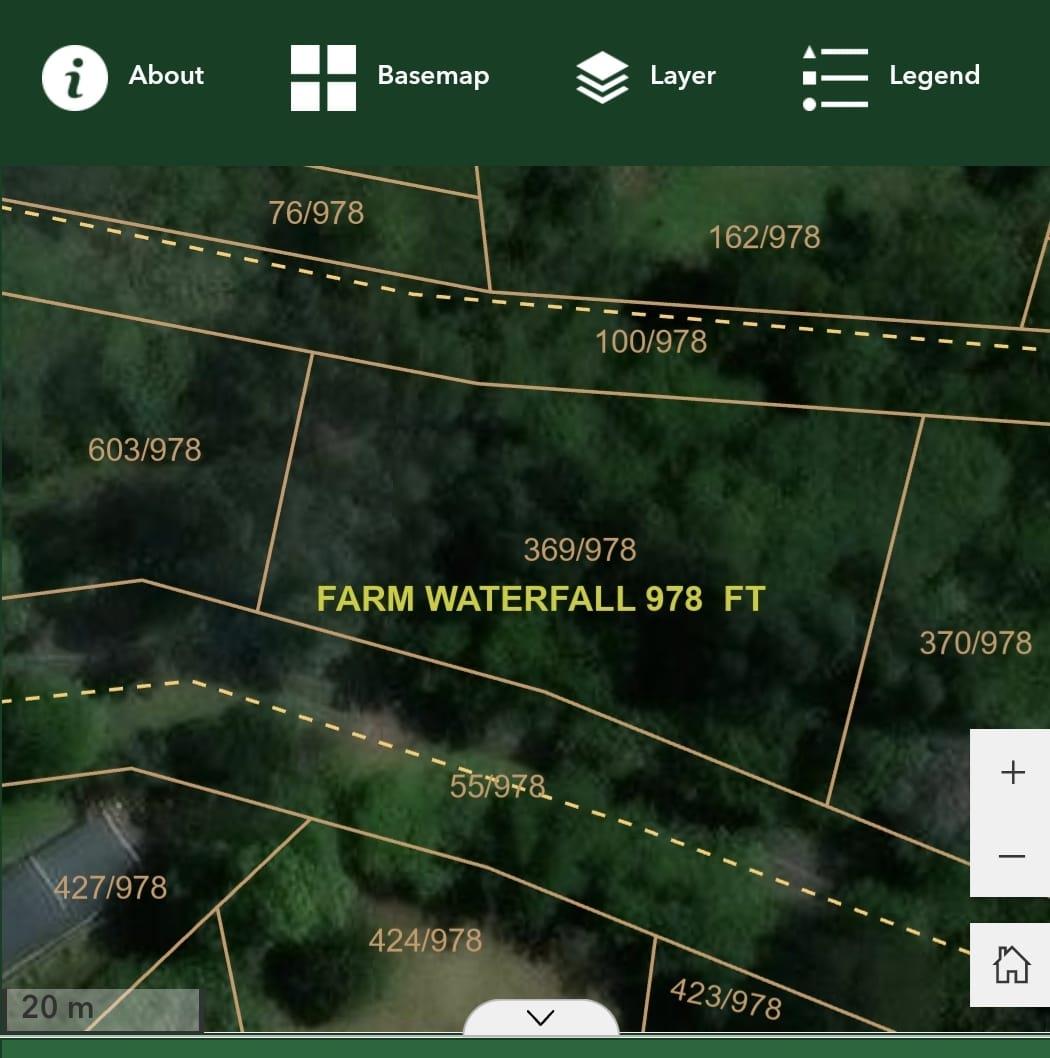Click the Legend list icon
Viewport: 1050px width, 1058px height.
834,77
